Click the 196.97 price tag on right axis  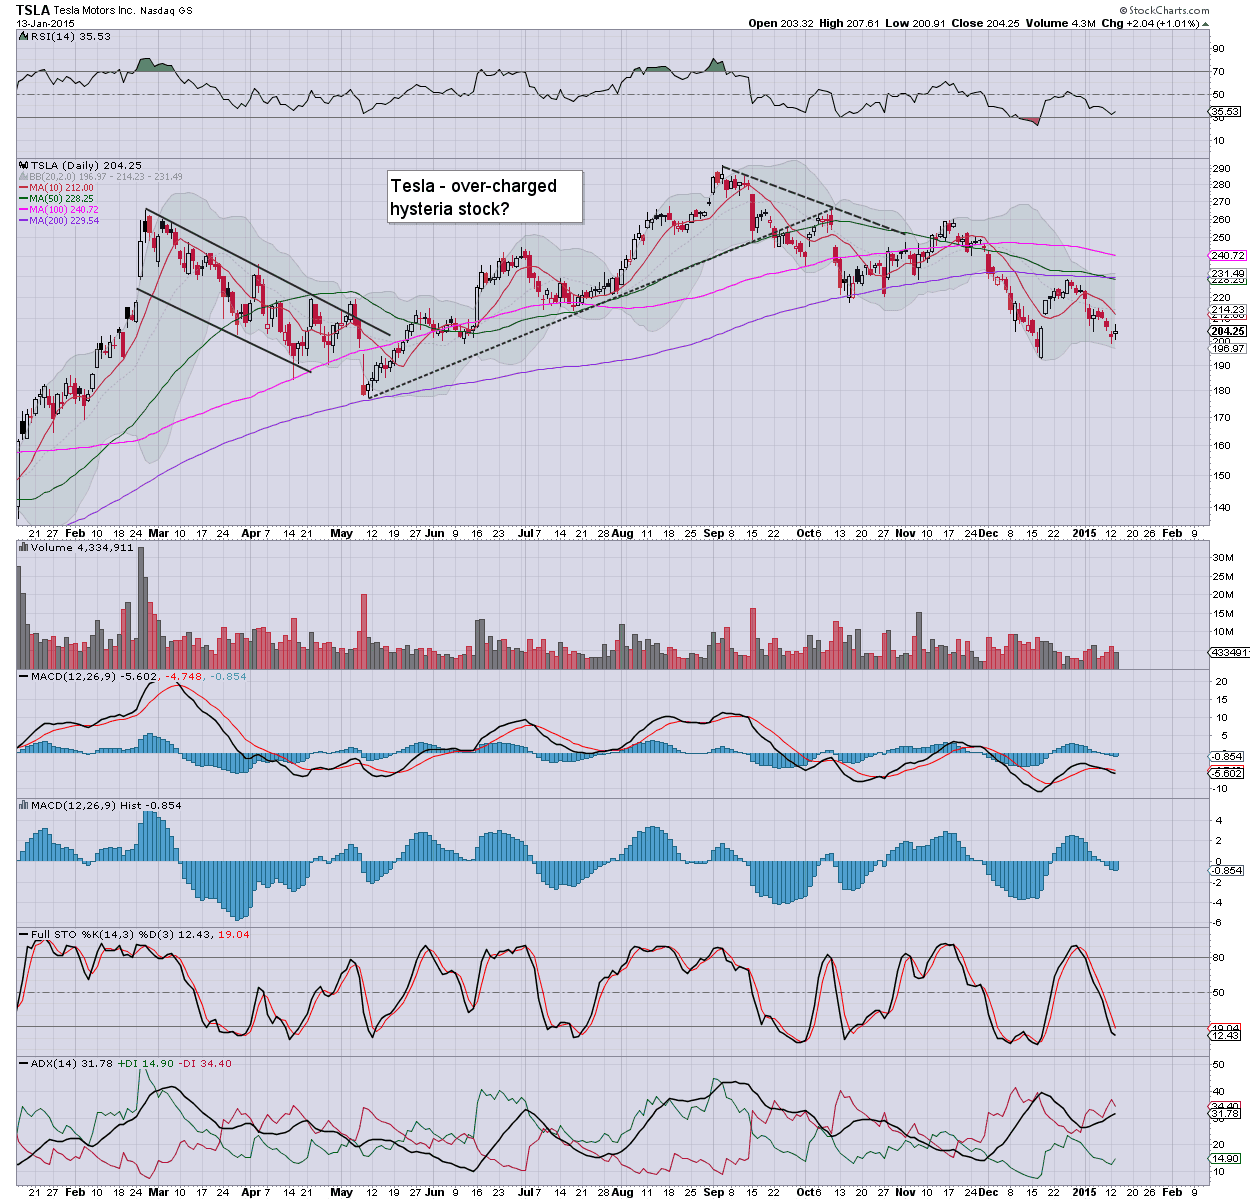point(1227,348)
